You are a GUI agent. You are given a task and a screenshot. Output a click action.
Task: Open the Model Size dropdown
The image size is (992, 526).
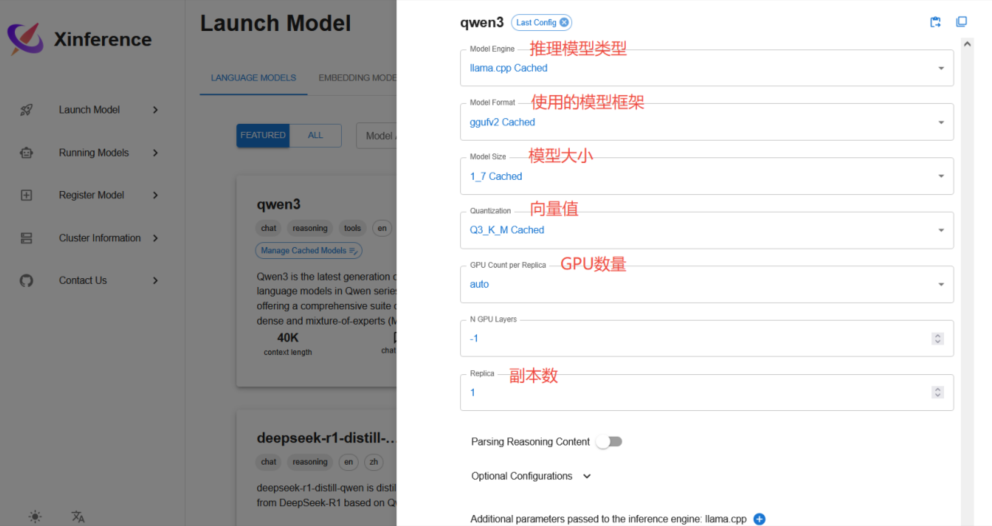tap(707, 176)
